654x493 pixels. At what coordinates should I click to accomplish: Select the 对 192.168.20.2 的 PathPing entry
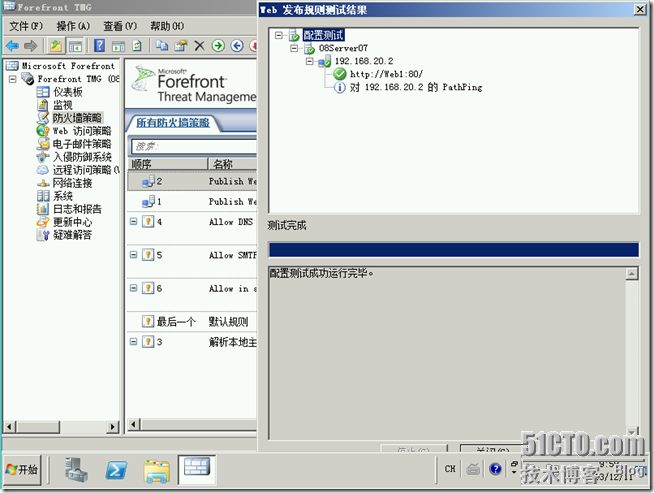416,87
